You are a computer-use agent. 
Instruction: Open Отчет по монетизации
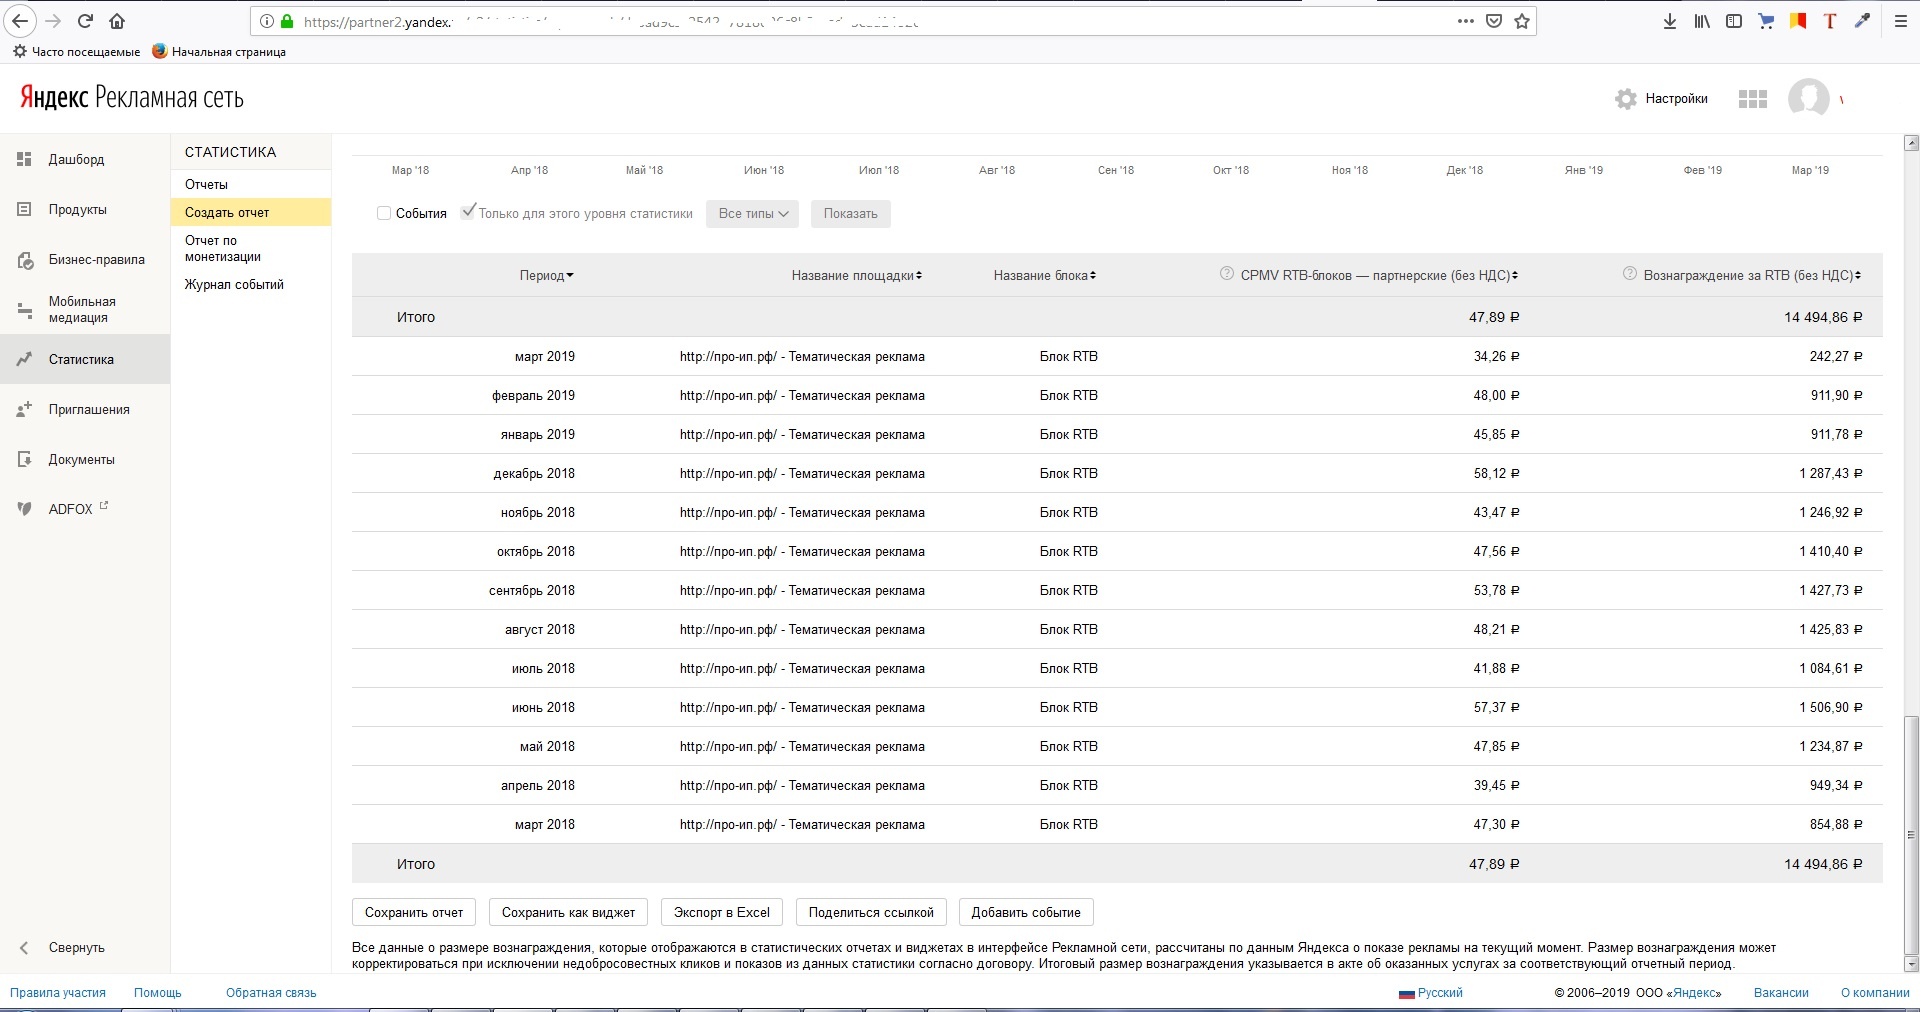point(222,249)
